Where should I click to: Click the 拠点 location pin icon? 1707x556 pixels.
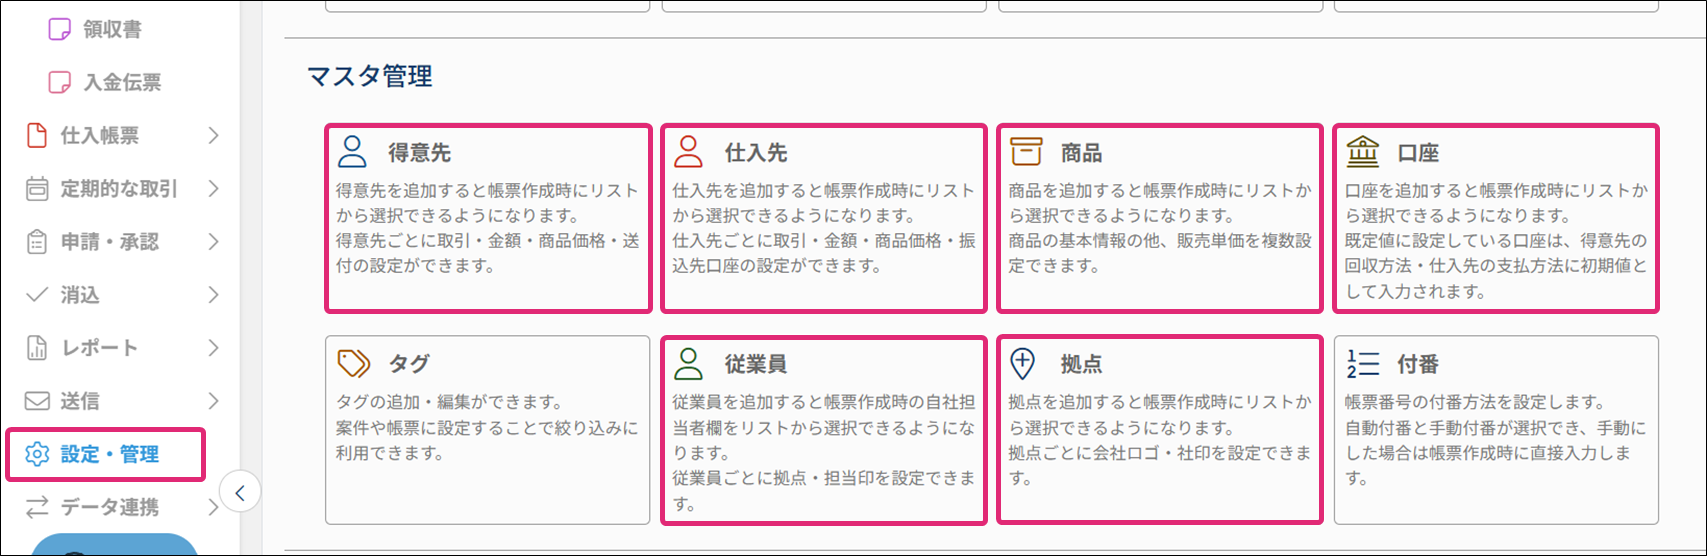(x=1022, y=363)
